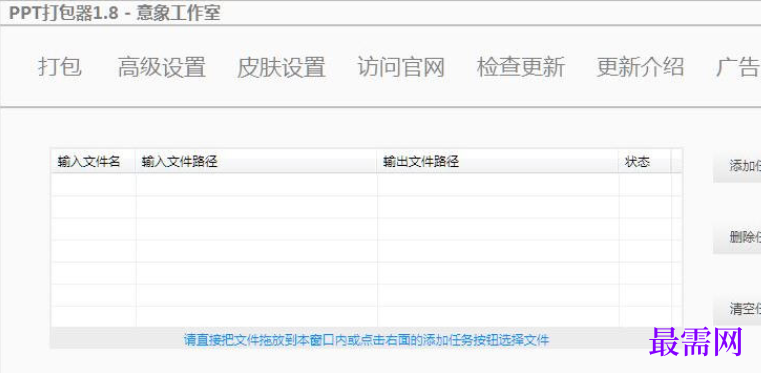Click the 添加任务 button
The image size is (761, 373).
(x=737, y=166)
